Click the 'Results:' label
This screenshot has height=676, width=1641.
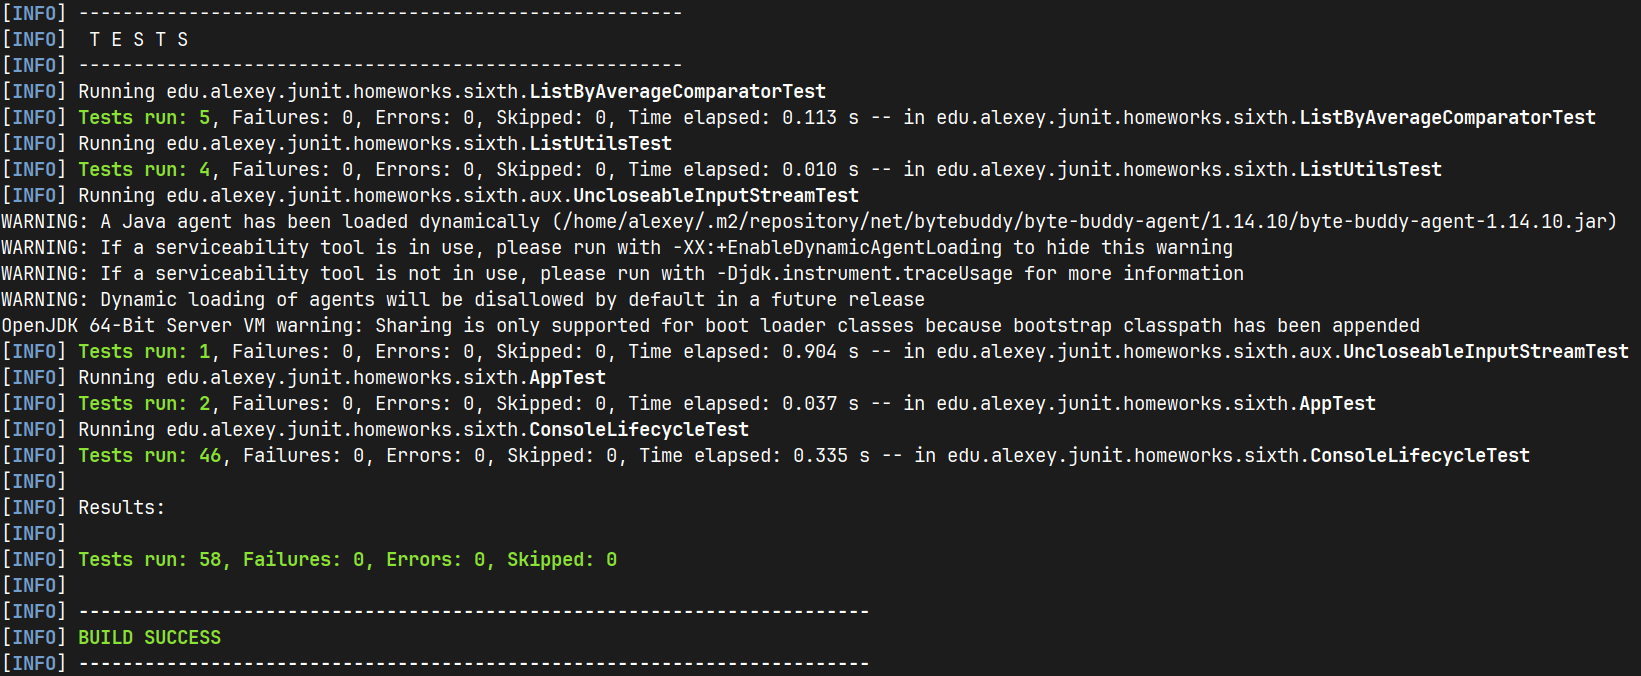pyautogui.click(x=121, y=508)
